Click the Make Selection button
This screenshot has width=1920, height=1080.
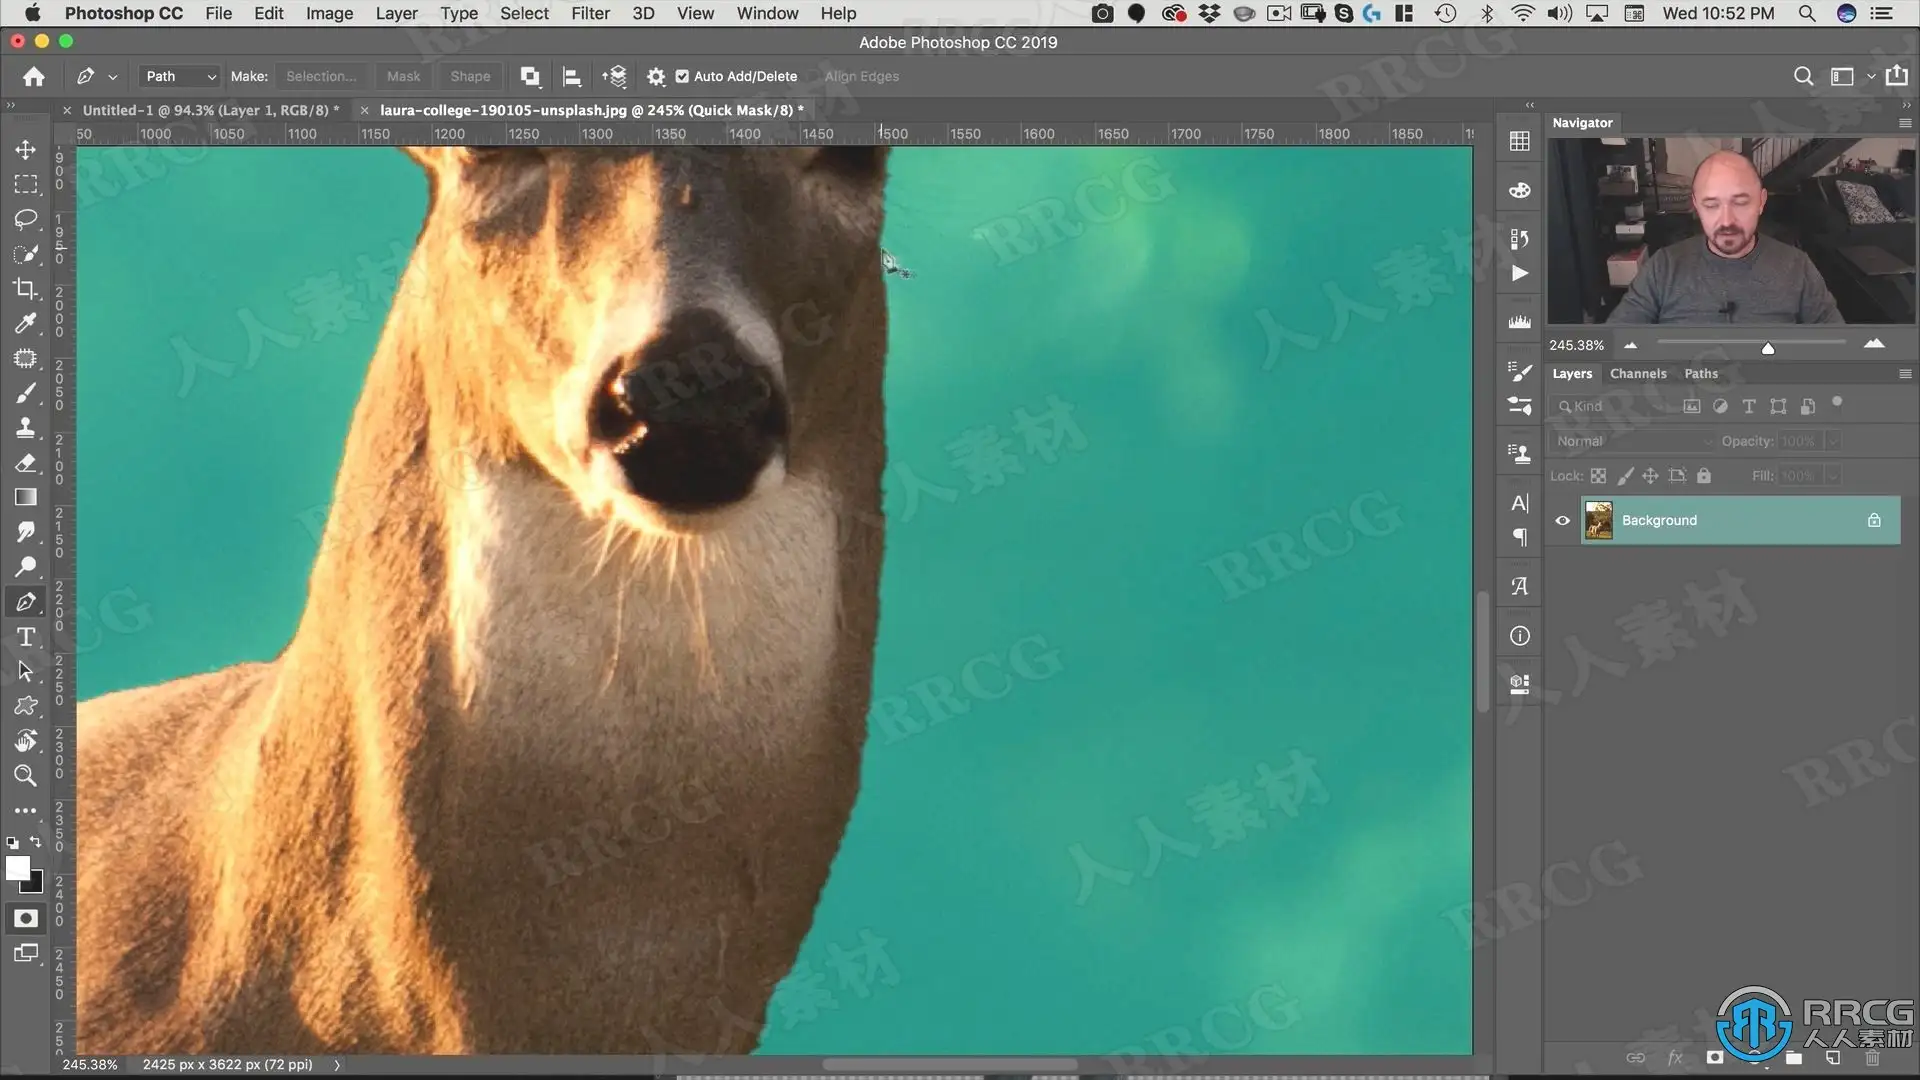[x=321, y=76]
